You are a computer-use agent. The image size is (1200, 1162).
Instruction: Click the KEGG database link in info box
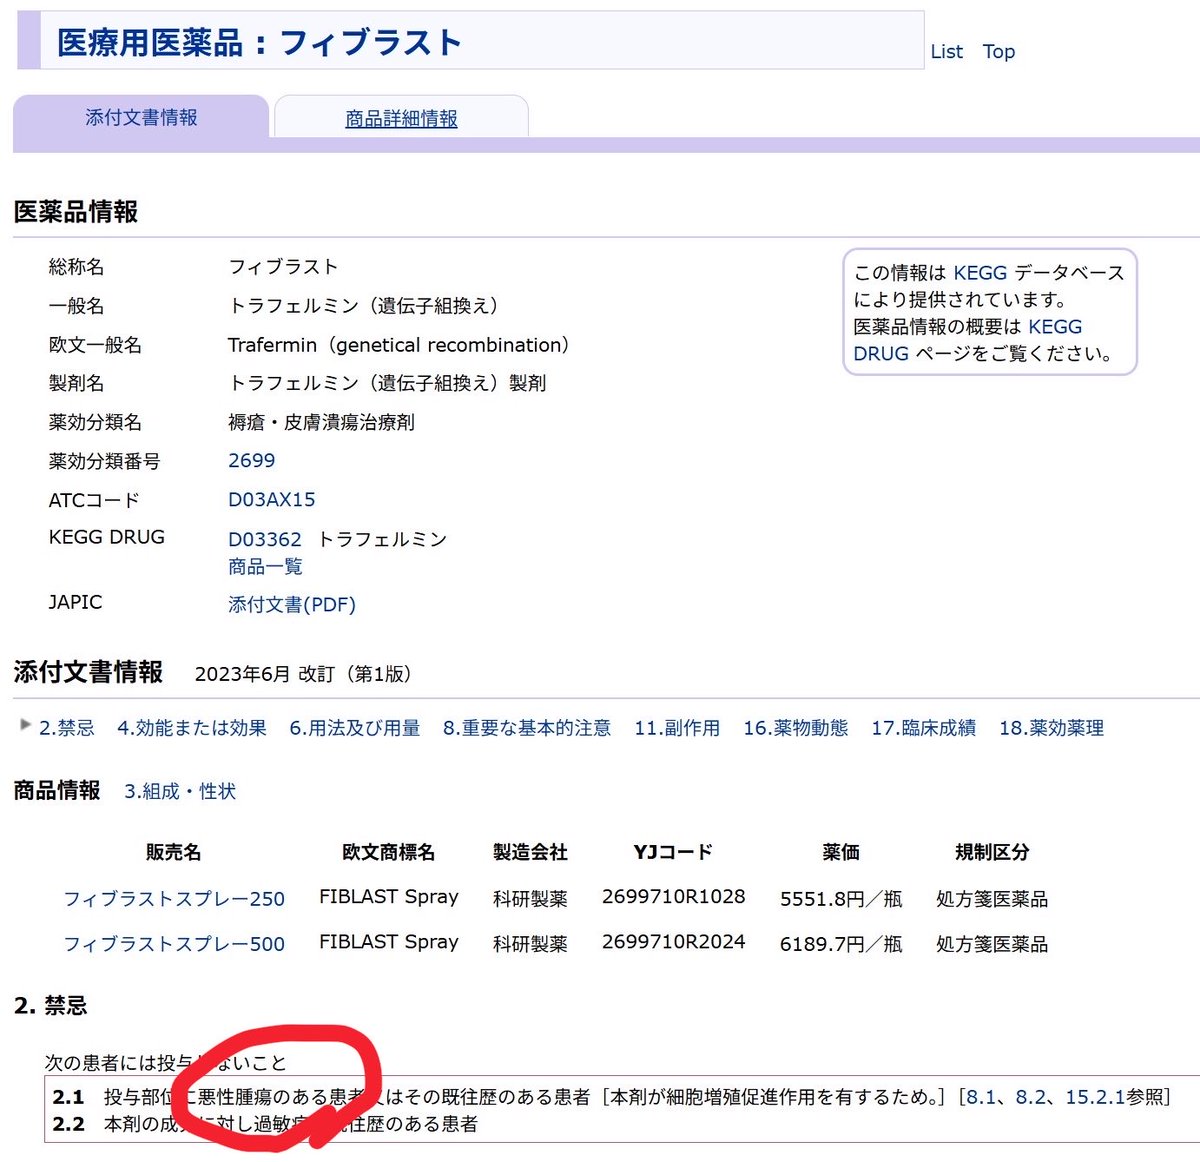(x=980, y=273)
